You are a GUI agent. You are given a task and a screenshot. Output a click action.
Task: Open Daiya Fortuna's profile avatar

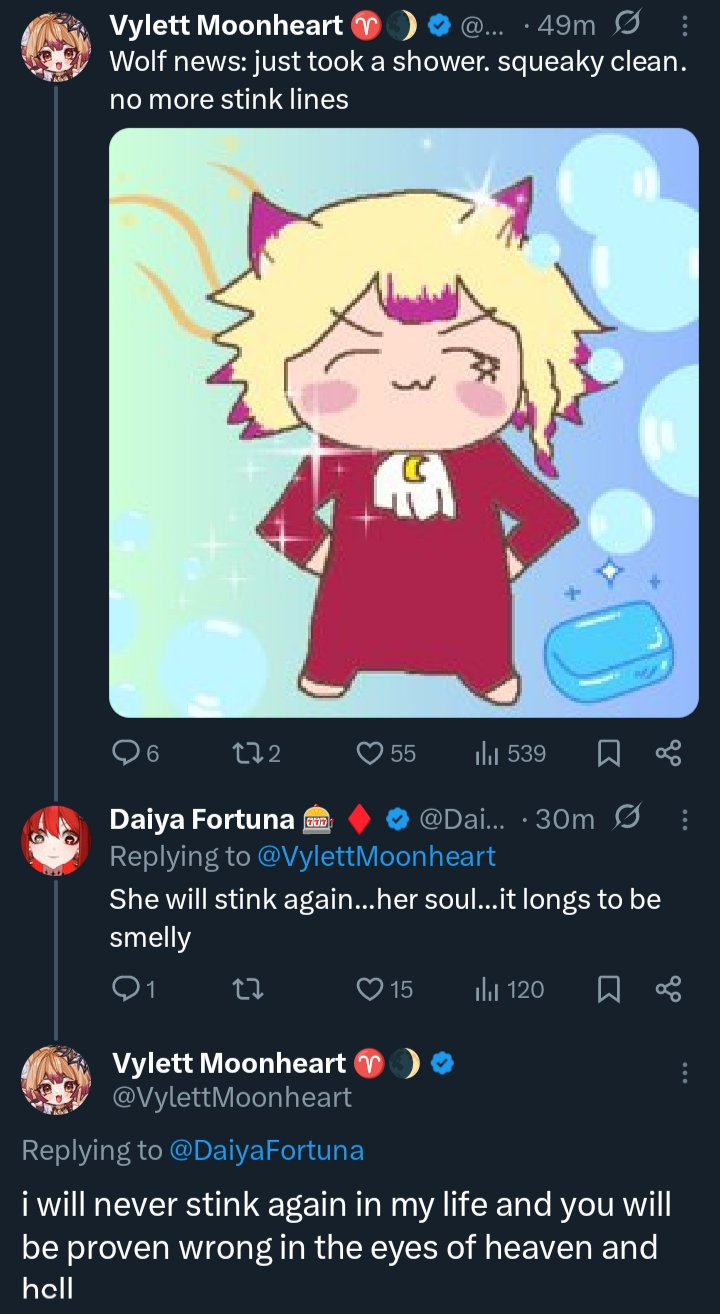point(56,840)
